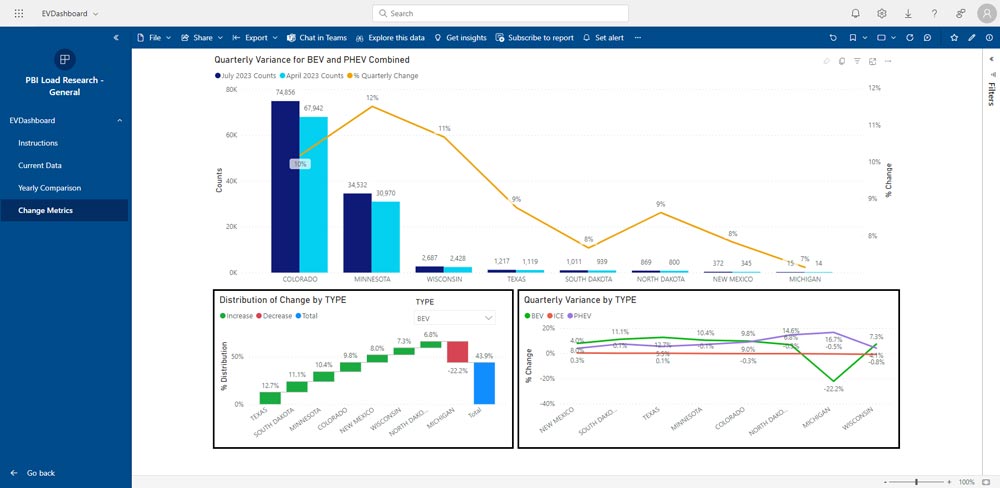Toggle the July 2023 Counts legend item

(245, 75)
